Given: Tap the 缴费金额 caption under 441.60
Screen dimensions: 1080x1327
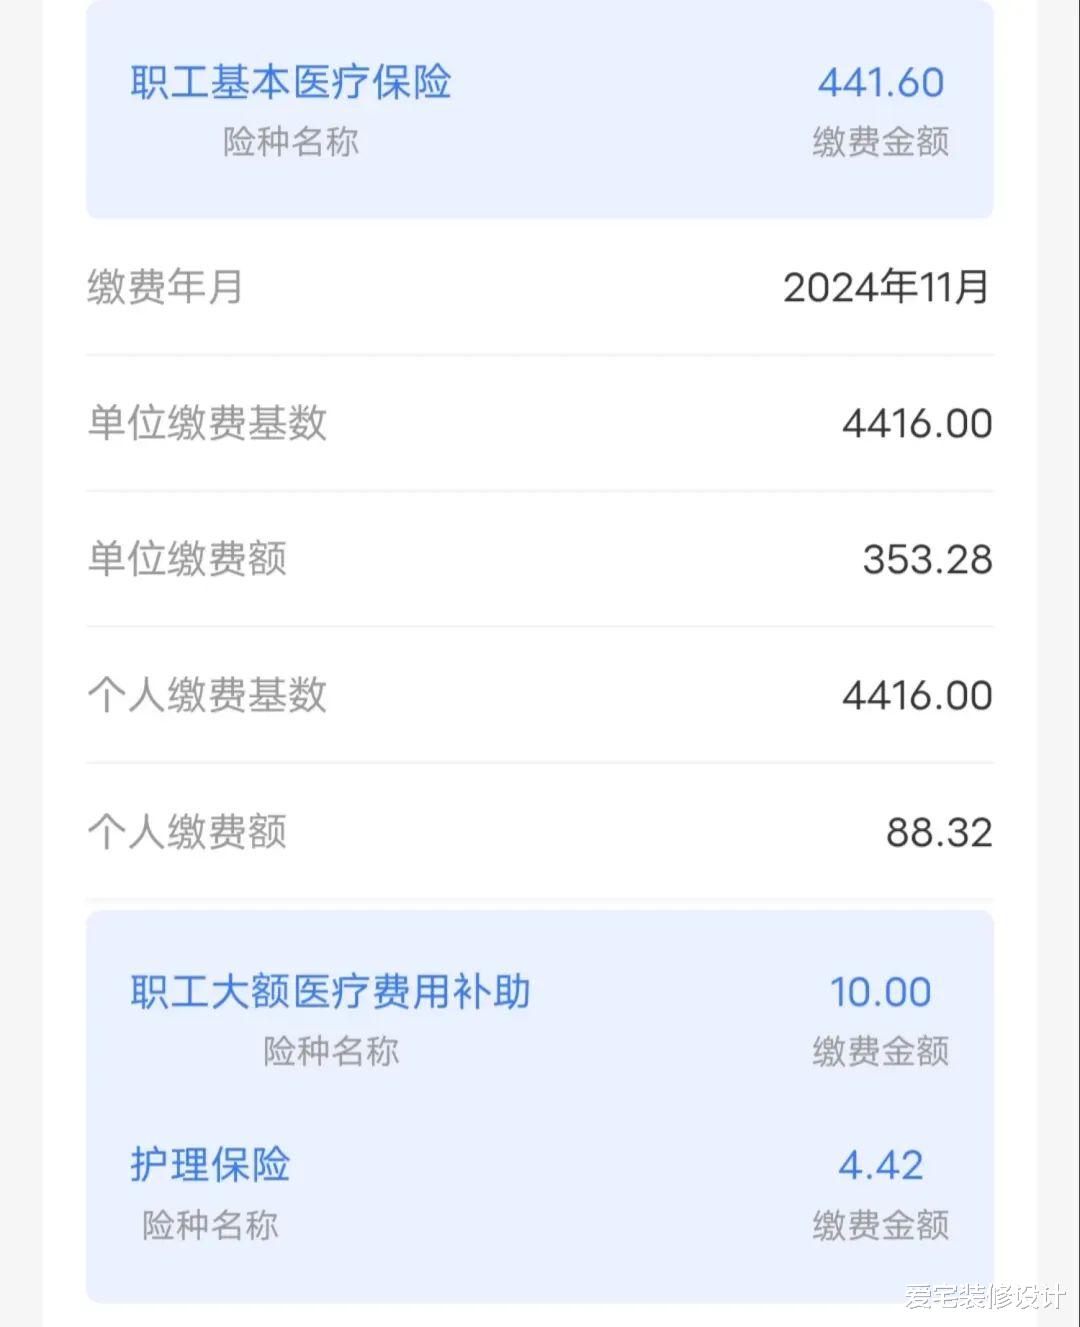Looking at the screenshot, I should [x=881, y=142].
